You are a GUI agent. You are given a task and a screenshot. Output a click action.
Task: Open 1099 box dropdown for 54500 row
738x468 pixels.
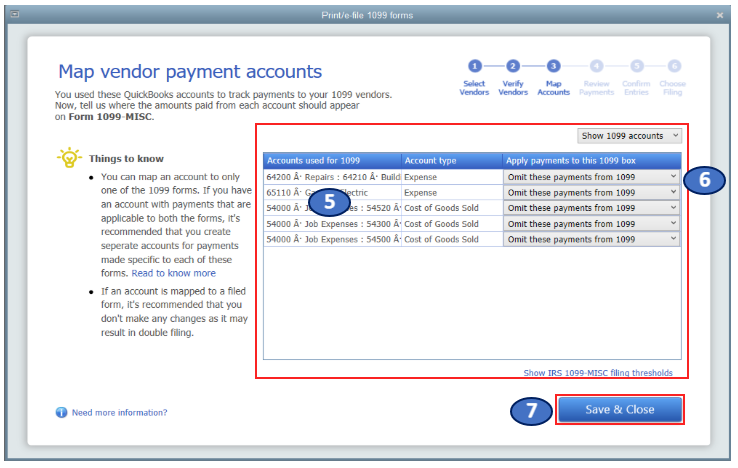pos(592,239)
